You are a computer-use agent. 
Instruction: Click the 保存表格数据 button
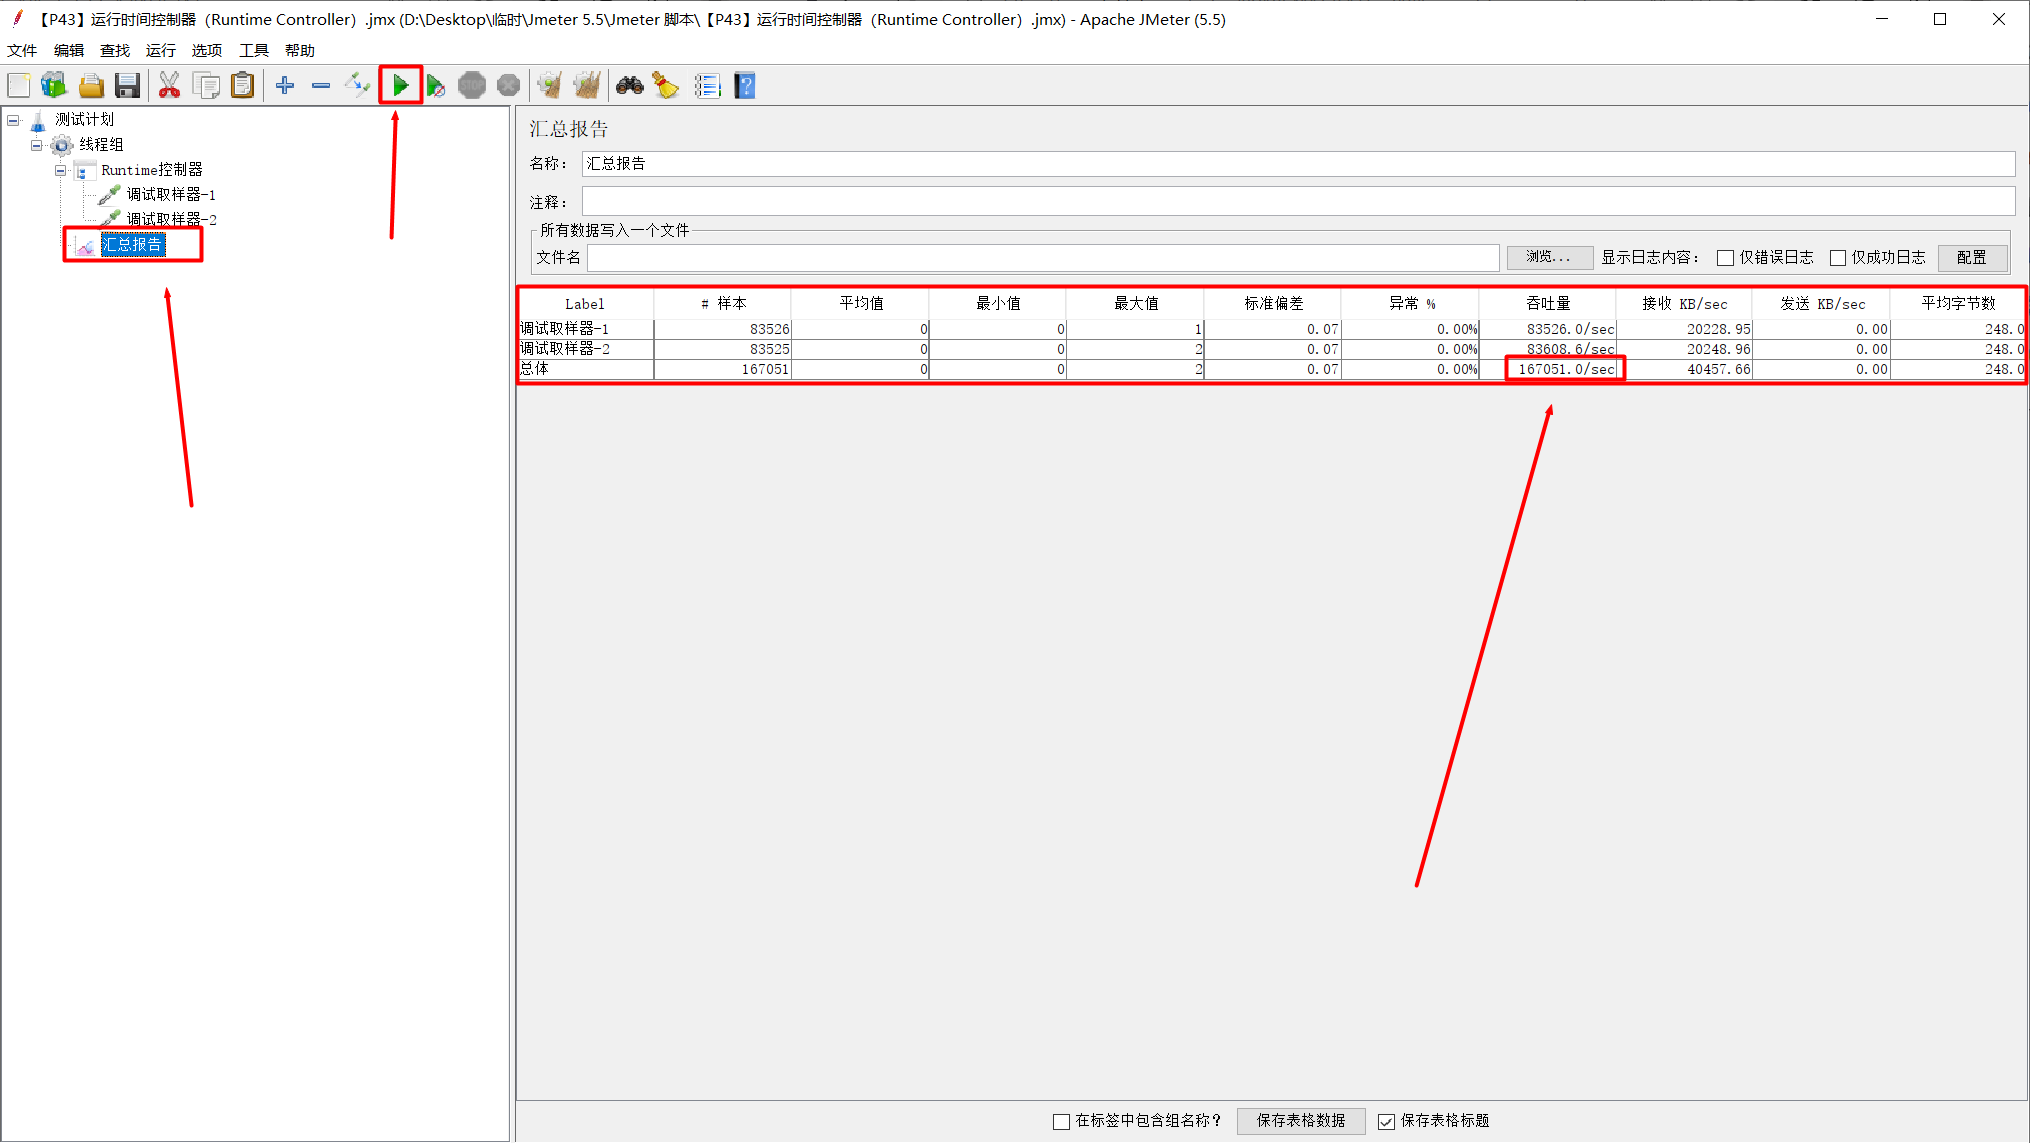pyautogui.click(x=1300, y=1121)
